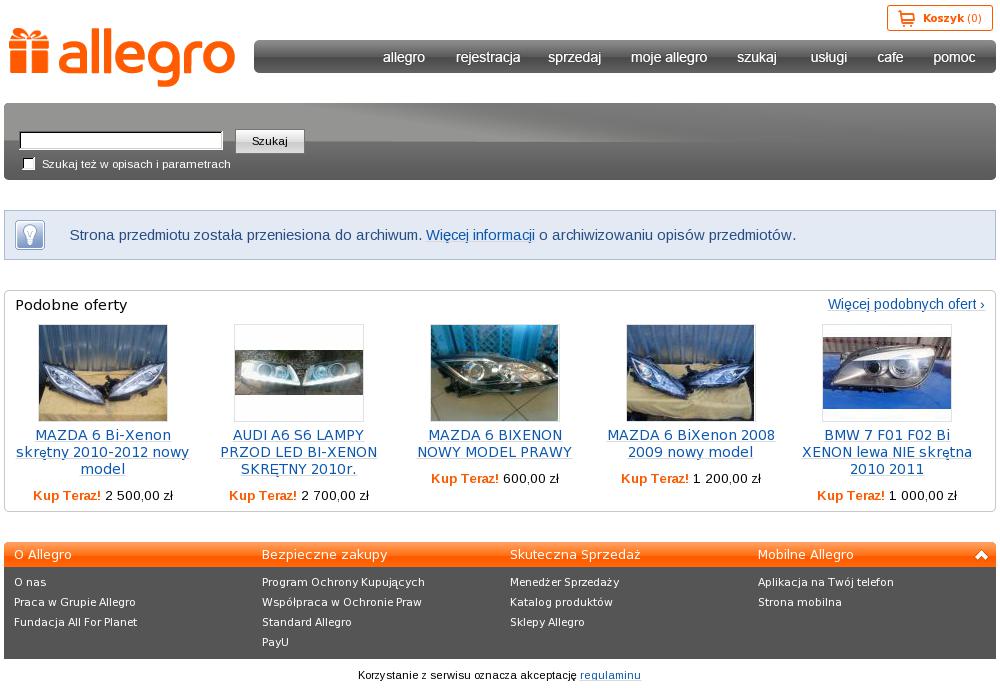Open Więcej podobnych ofert link

(x=906, y=304)
